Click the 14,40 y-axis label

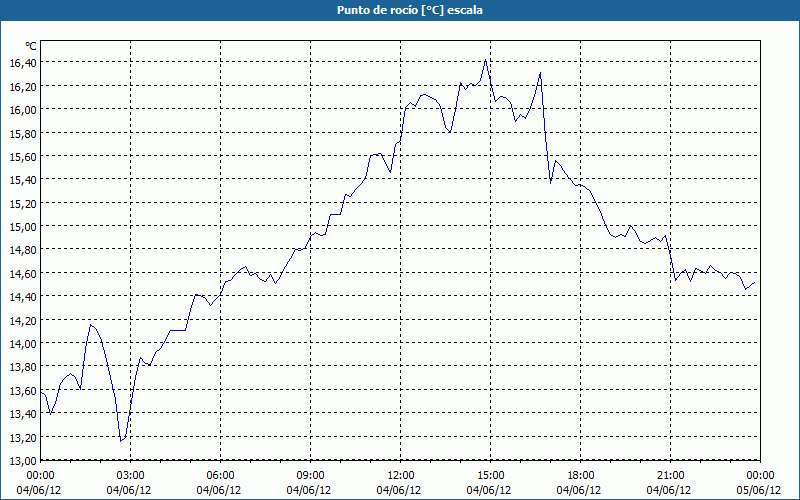pos(23,296)
